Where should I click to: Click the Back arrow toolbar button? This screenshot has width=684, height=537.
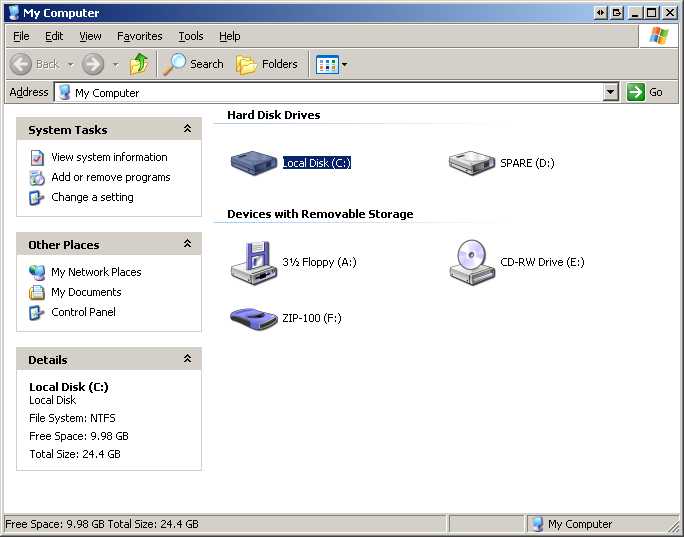tap(21, 64)
